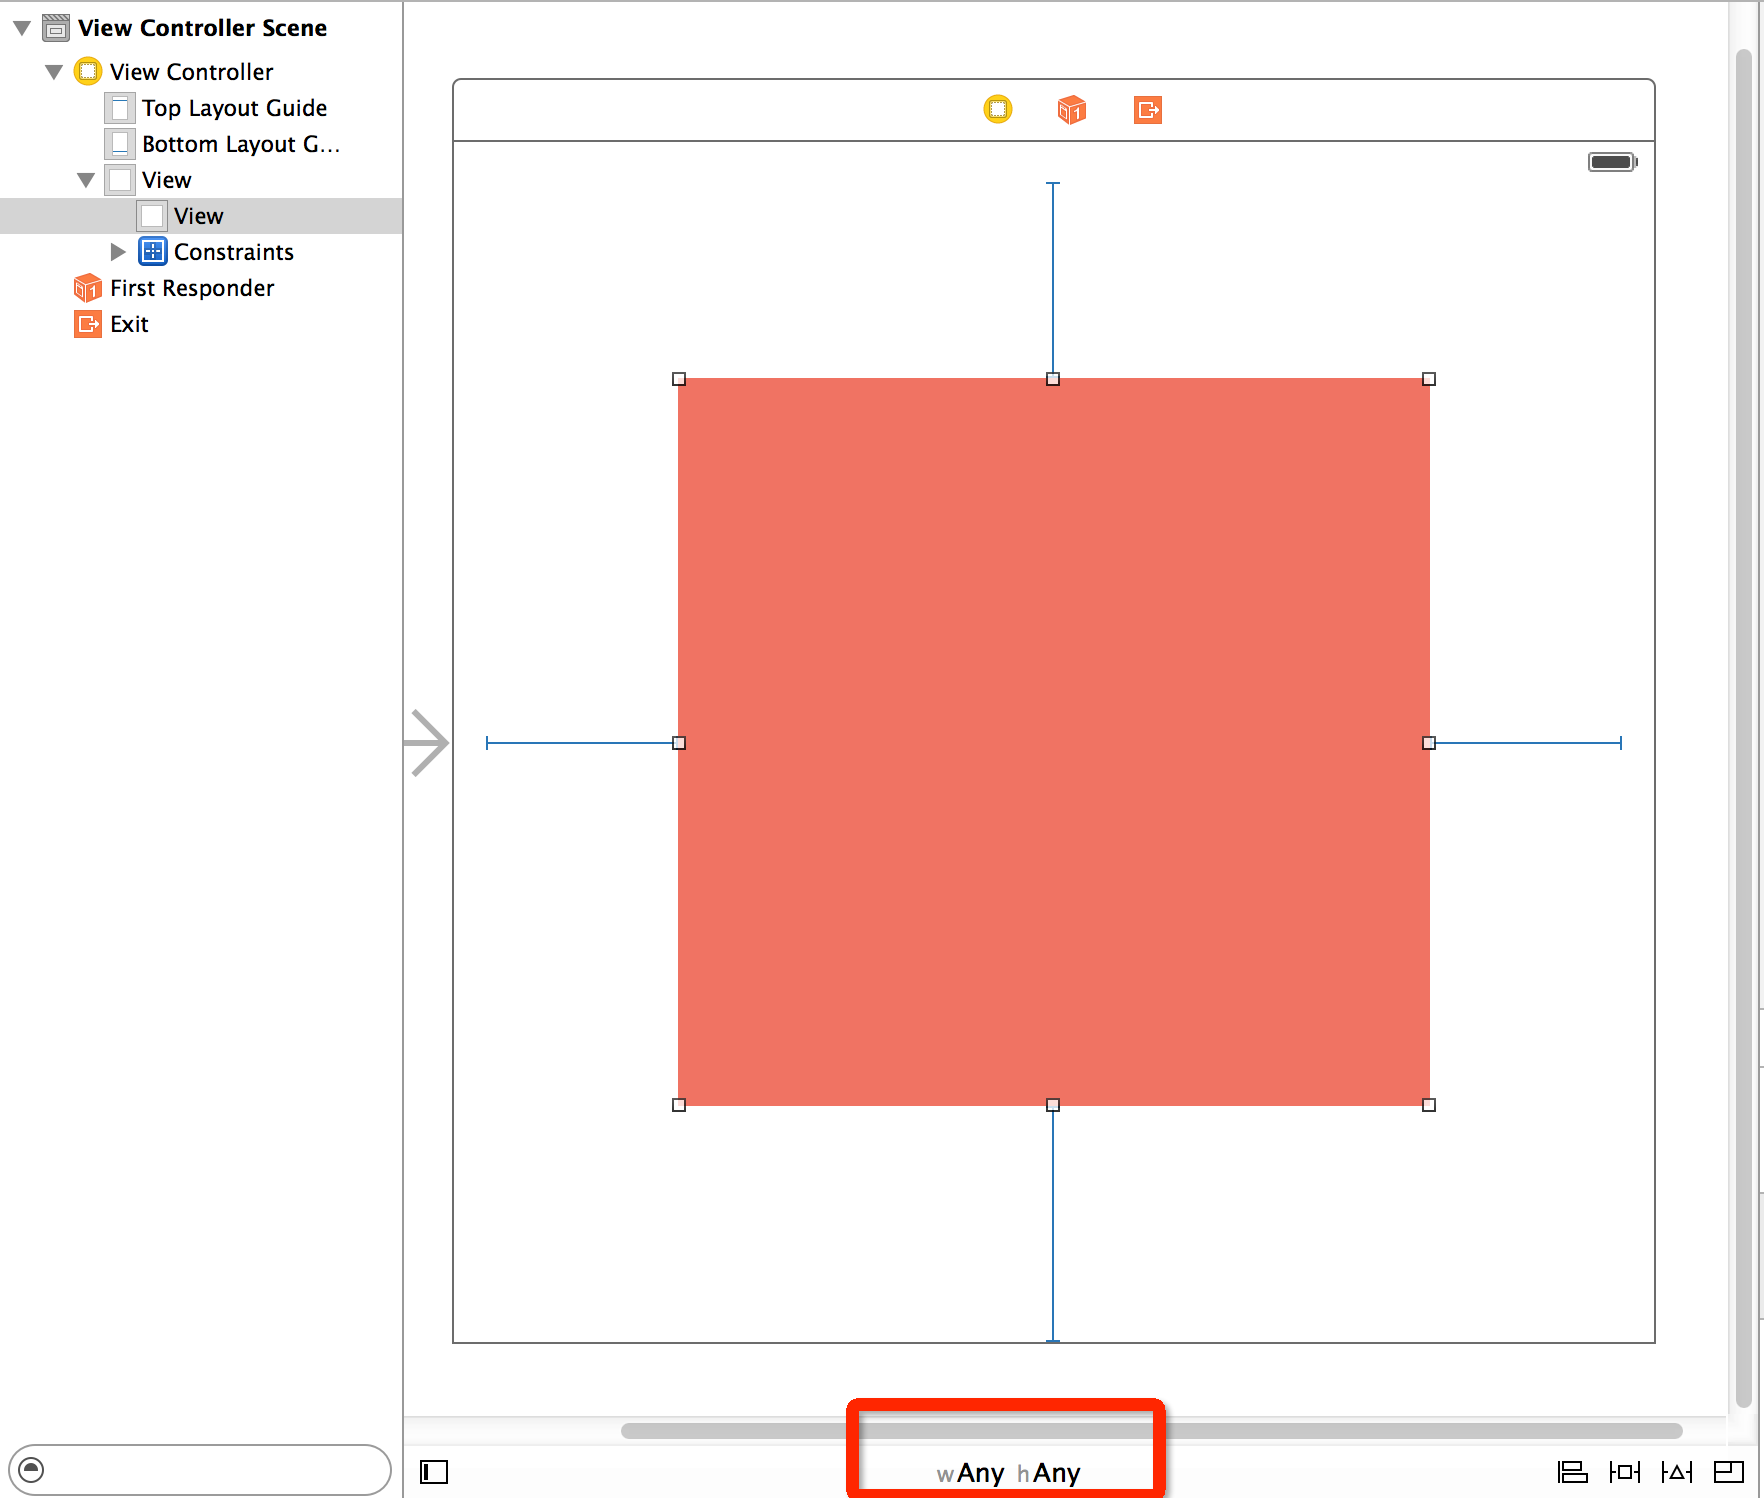Expand the Constraints group in the outline
Screen dimensions: 1764x1498
tap(119, 252)
